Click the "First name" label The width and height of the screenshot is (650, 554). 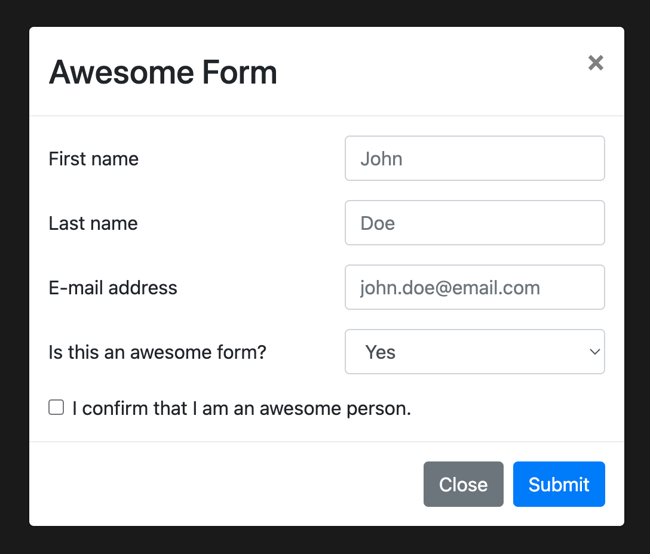click(x=93, y=159)
